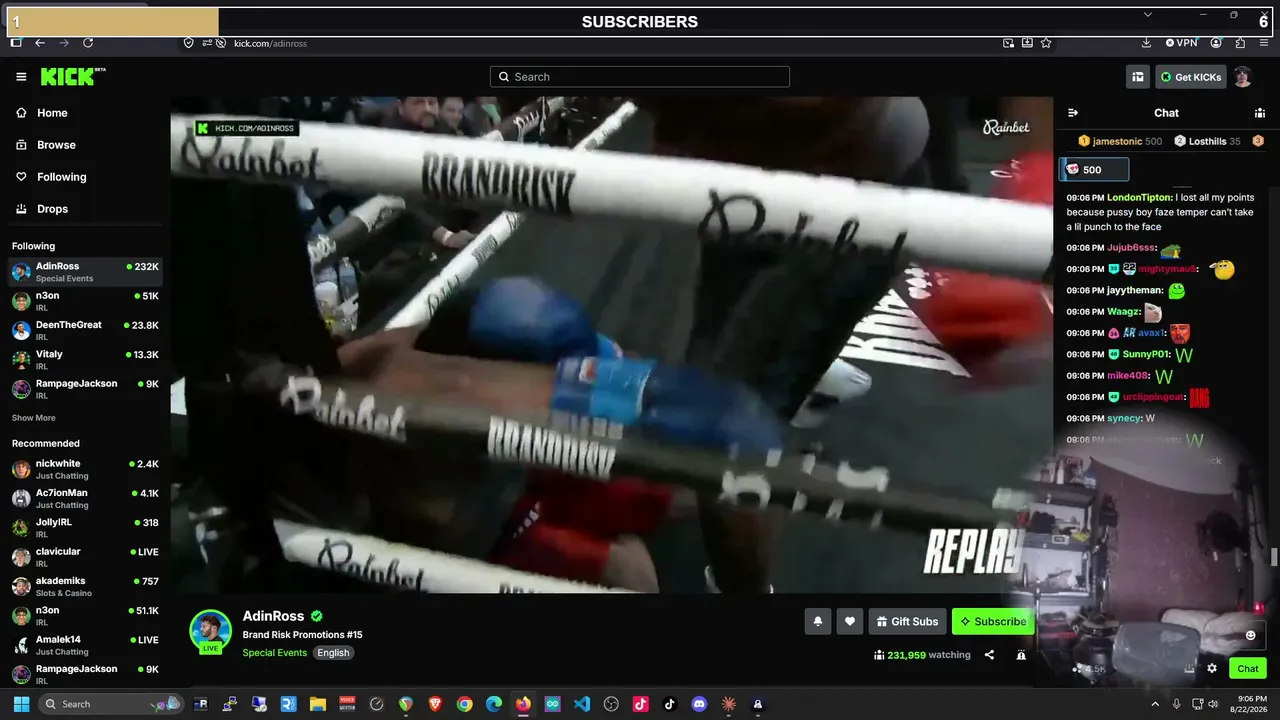The width and height of the screenshot is (1280, 720).
Task: Toggle stream notifications bell
Action: point(818,621)
